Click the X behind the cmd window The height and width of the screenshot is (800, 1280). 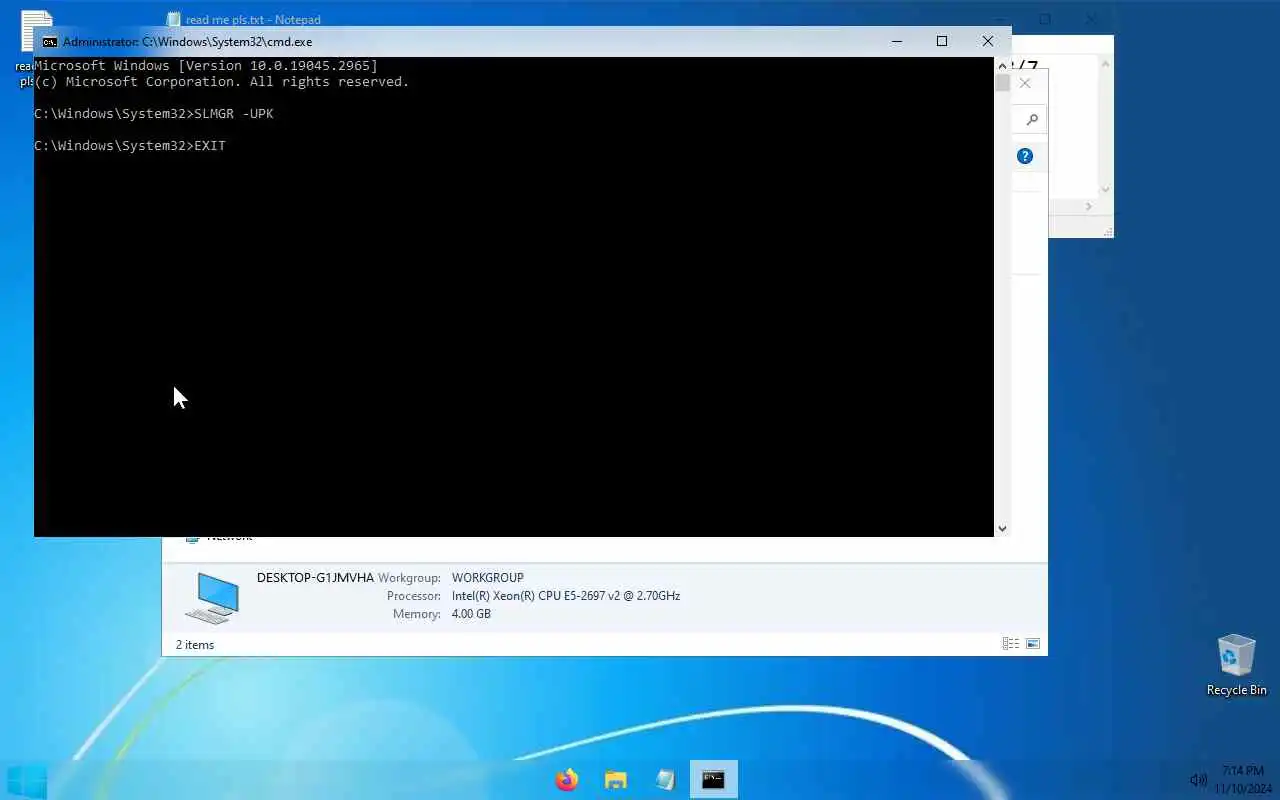pyautogui.click(x=1025, y=84)
